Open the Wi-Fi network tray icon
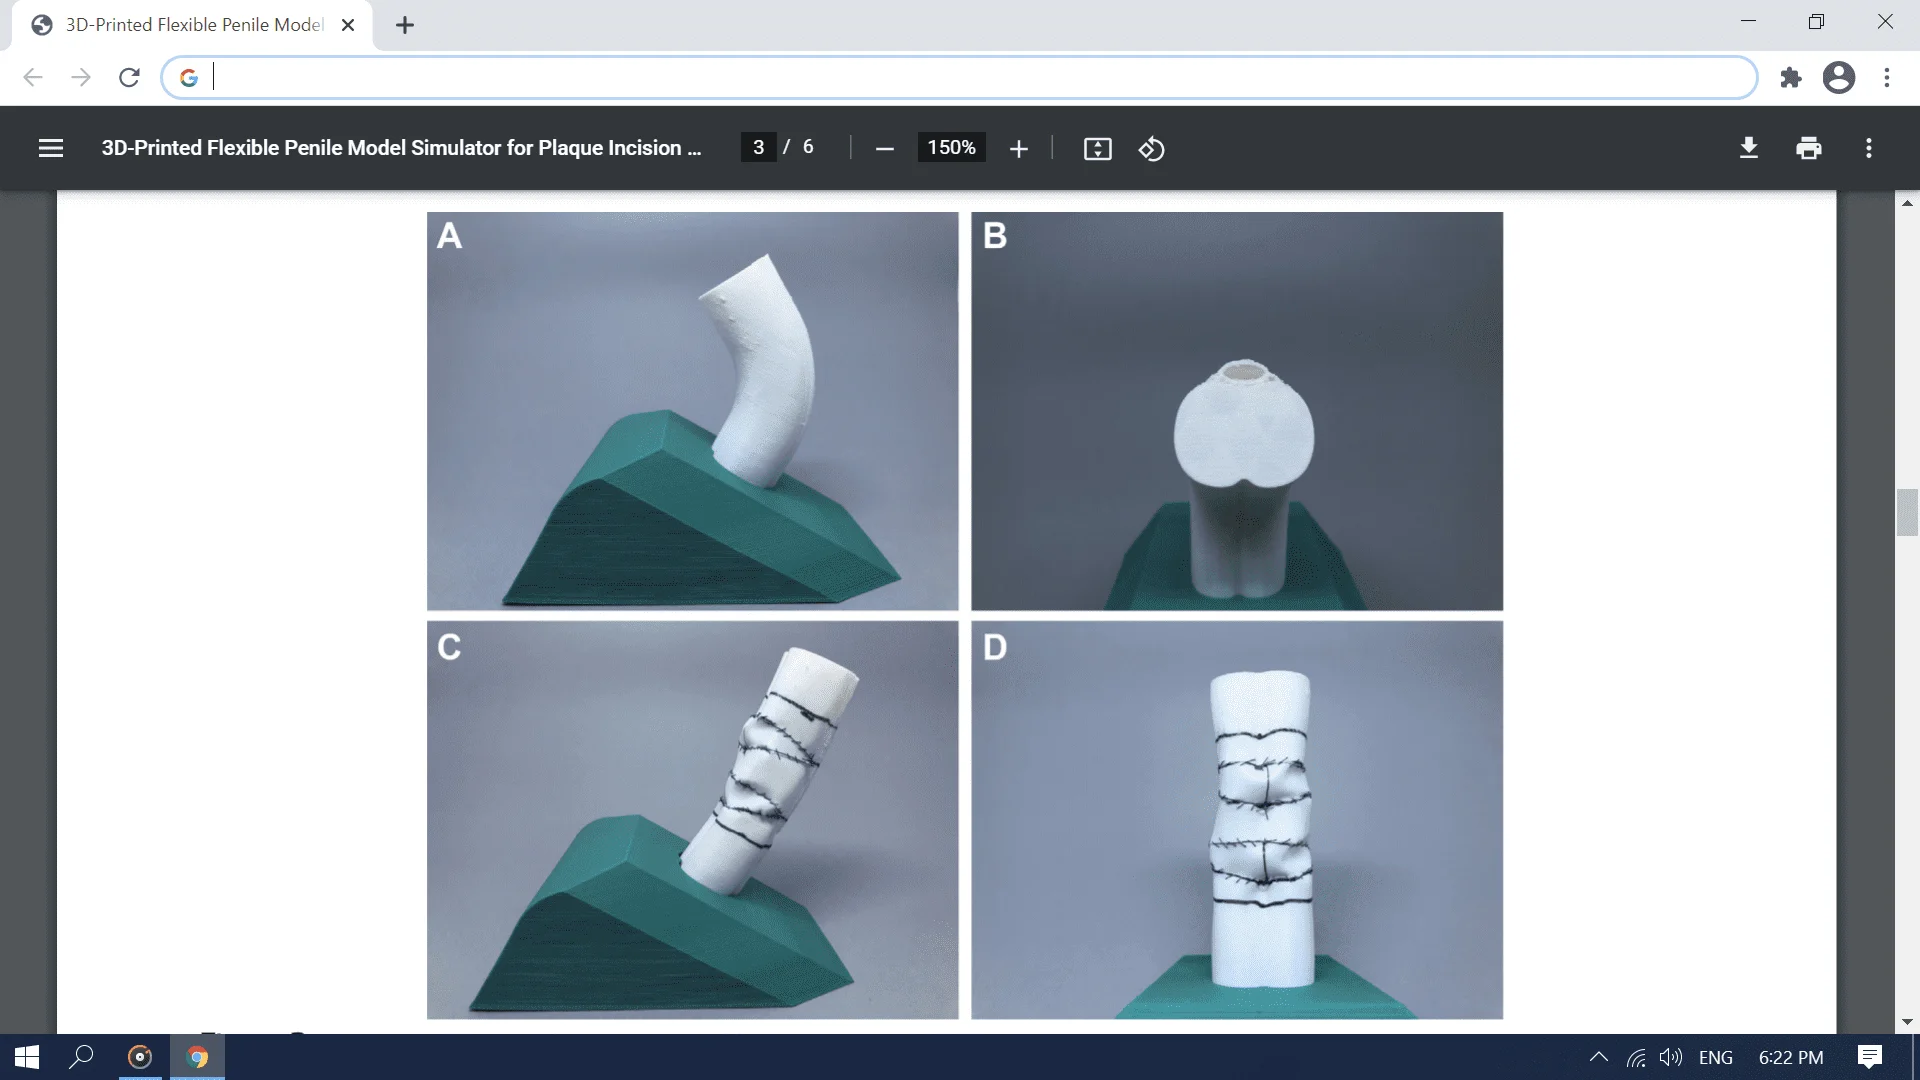 [x=1636, y=1057]
